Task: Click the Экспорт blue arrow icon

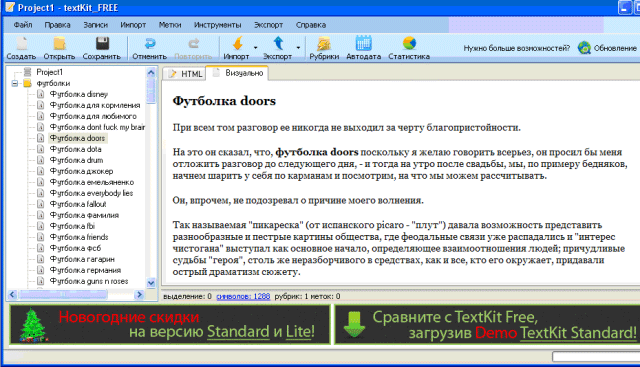Action: tap(278, 43)
